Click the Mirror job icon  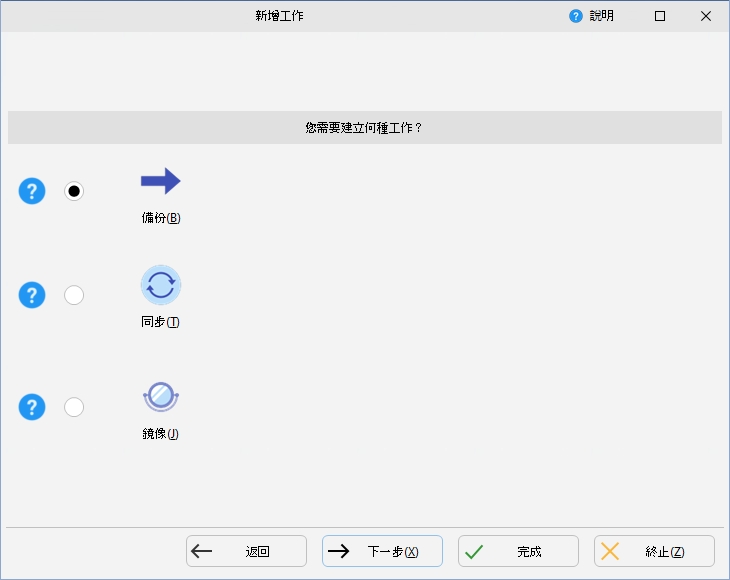pos(160,397)
